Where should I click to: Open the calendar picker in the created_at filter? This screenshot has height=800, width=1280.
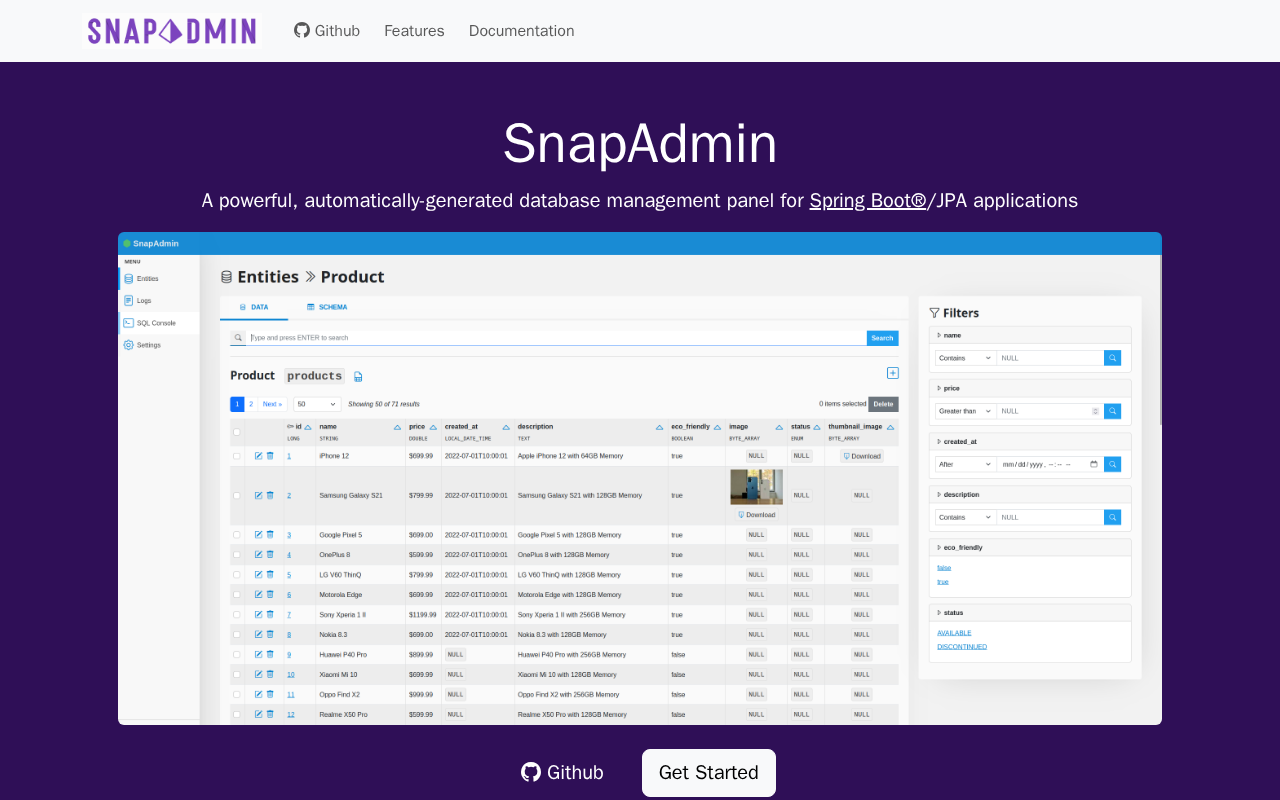pos(1094,464)
